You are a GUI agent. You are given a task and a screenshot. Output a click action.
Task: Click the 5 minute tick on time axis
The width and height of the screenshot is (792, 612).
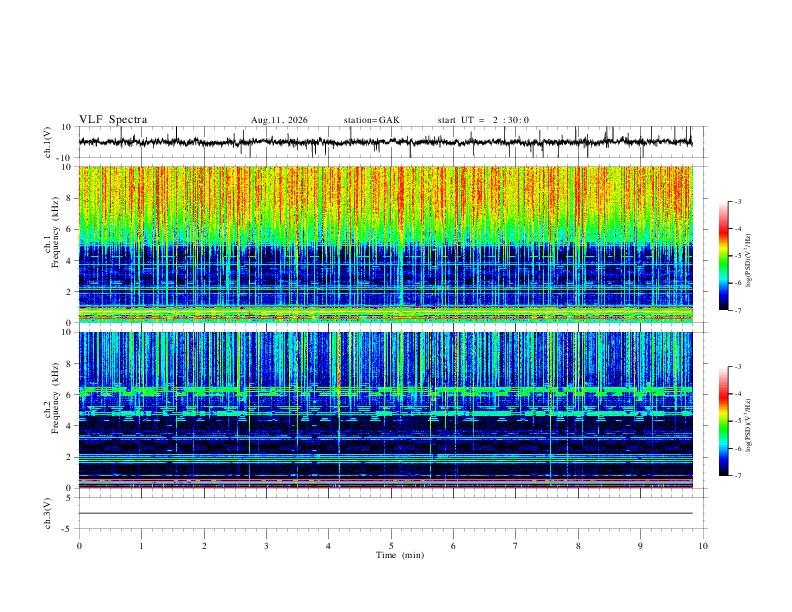point(391,546)
